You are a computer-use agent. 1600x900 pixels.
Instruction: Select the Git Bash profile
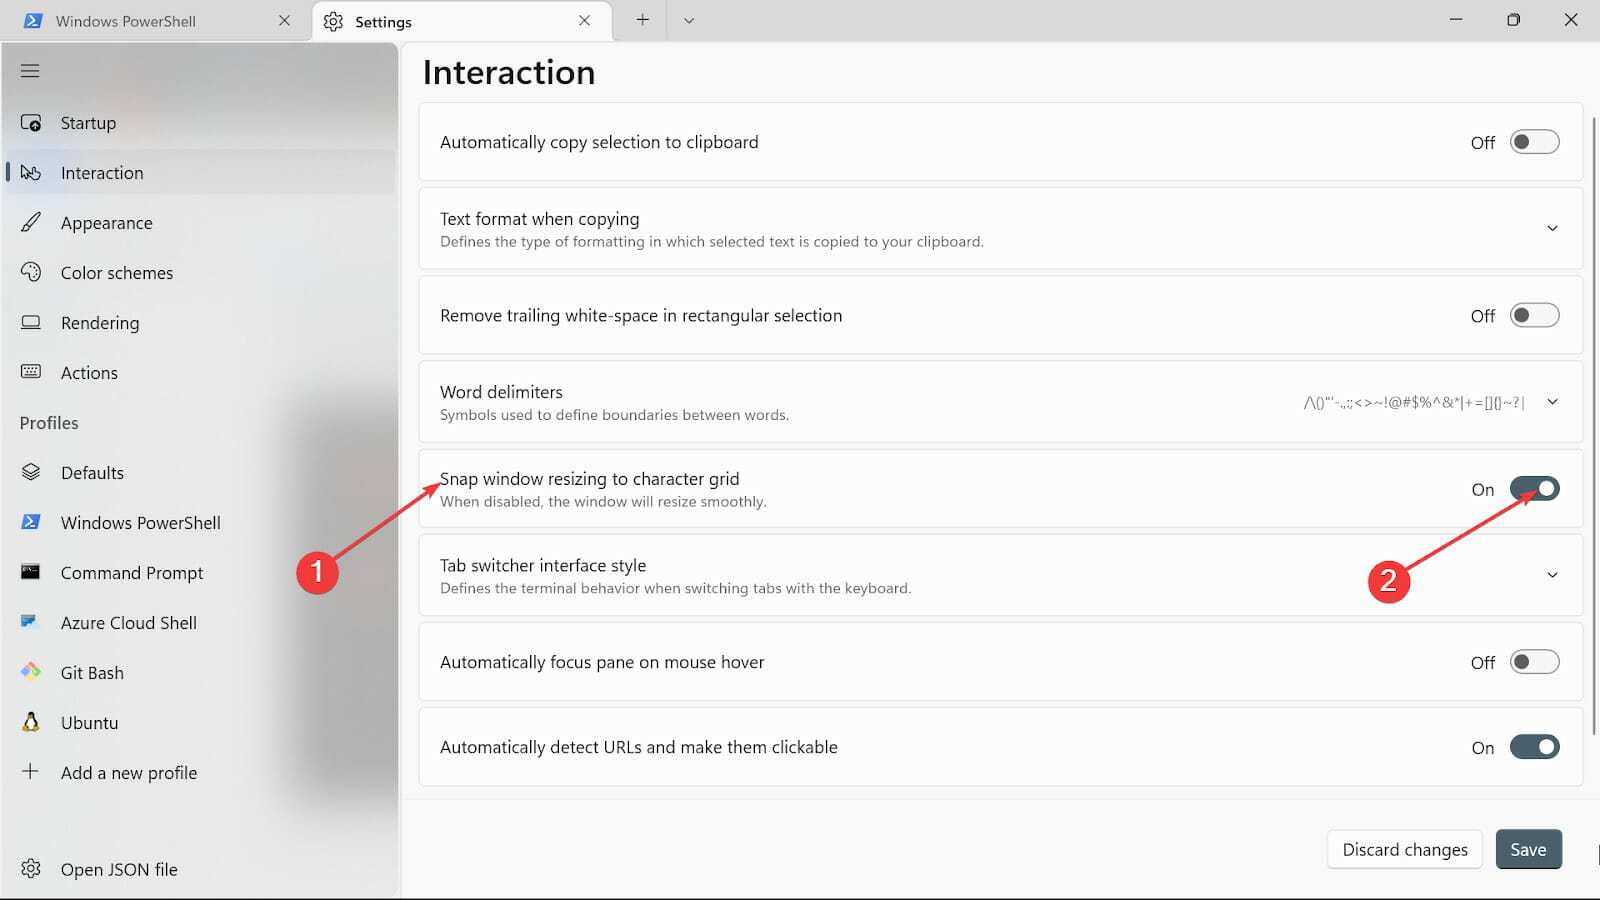click(200, 673)
